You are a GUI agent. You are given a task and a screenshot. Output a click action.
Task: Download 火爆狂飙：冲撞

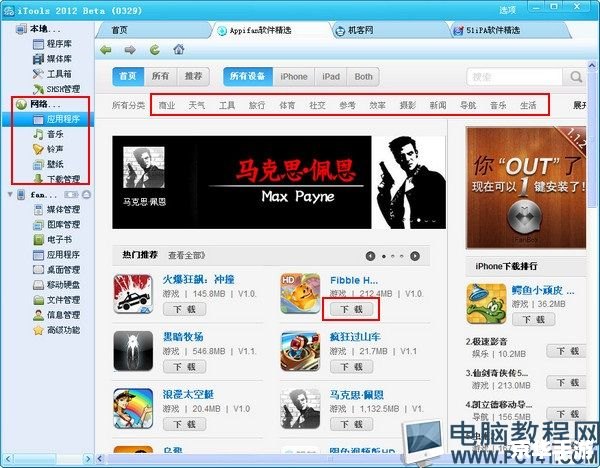(185, 309)
